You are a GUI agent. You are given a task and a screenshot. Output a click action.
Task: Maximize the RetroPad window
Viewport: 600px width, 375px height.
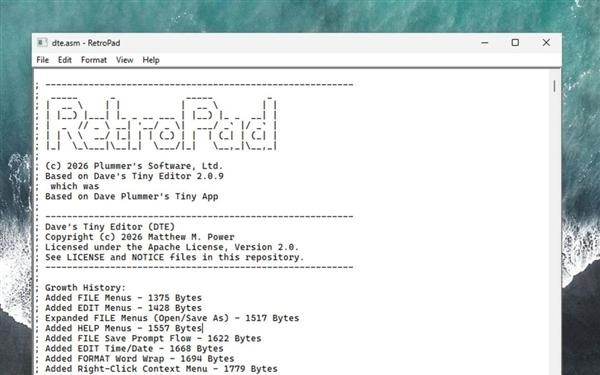pos(515,42)
